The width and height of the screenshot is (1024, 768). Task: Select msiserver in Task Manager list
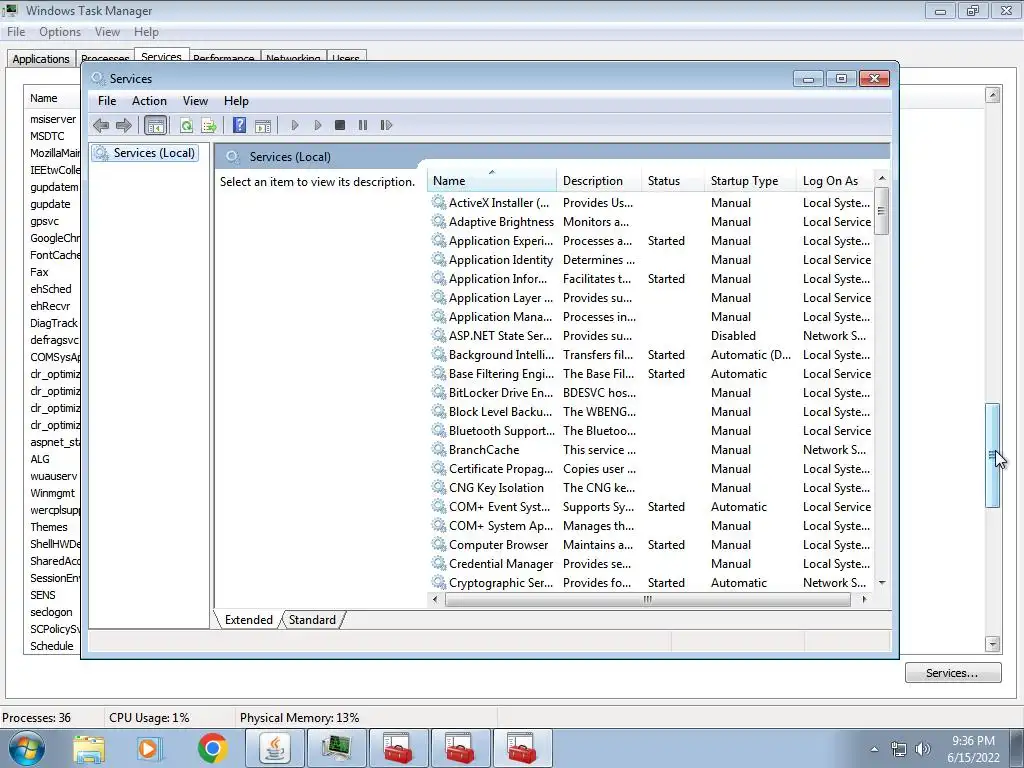pyautogui.click(x=52, y=120)
